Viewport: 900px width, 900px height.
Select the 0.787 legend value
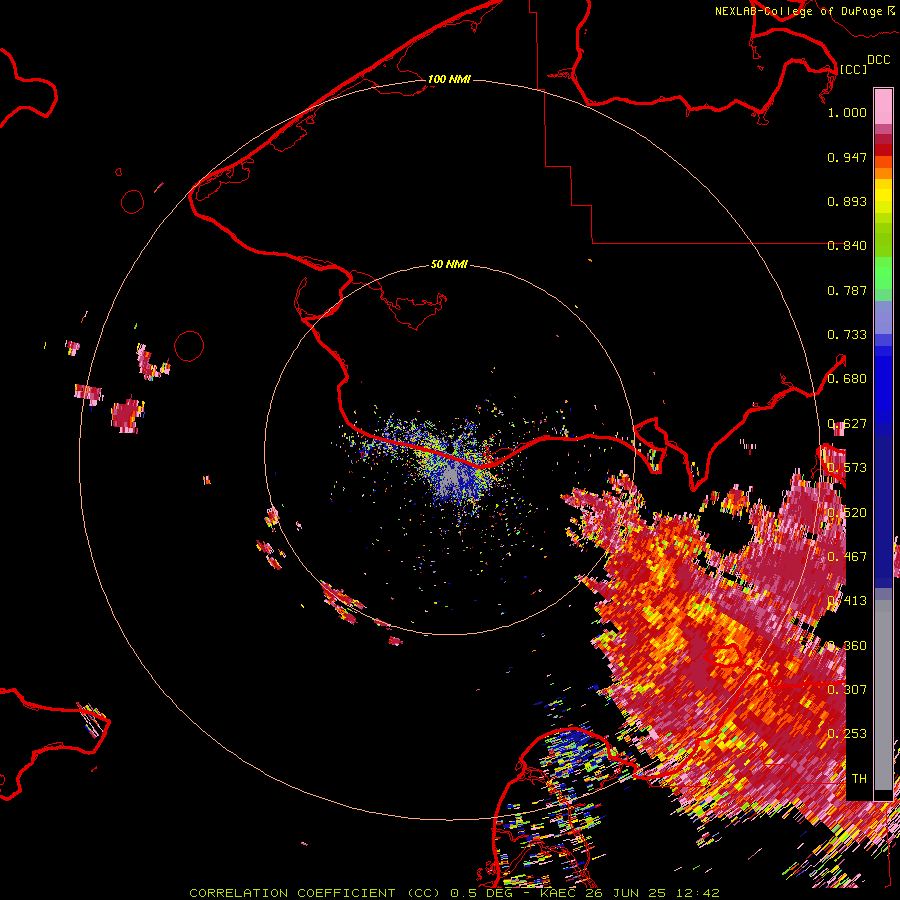click(x=847, y=290)
